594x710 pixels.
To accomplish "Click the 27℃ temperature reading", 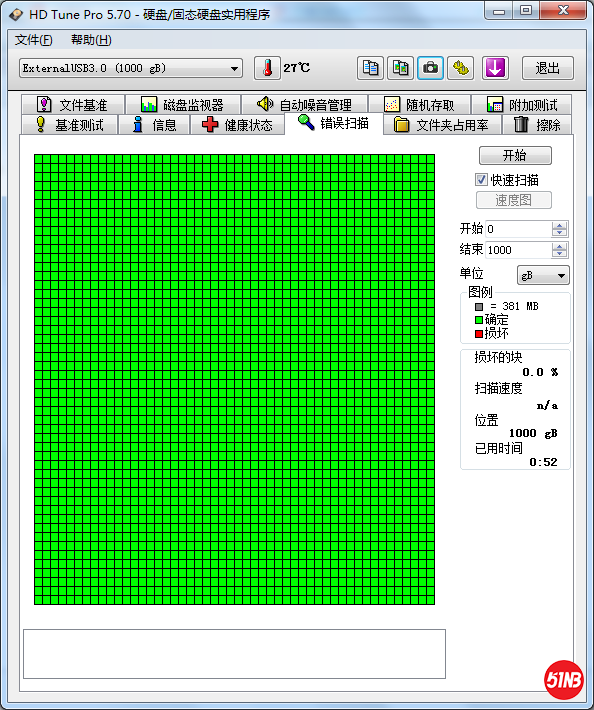I will [297, 68].
